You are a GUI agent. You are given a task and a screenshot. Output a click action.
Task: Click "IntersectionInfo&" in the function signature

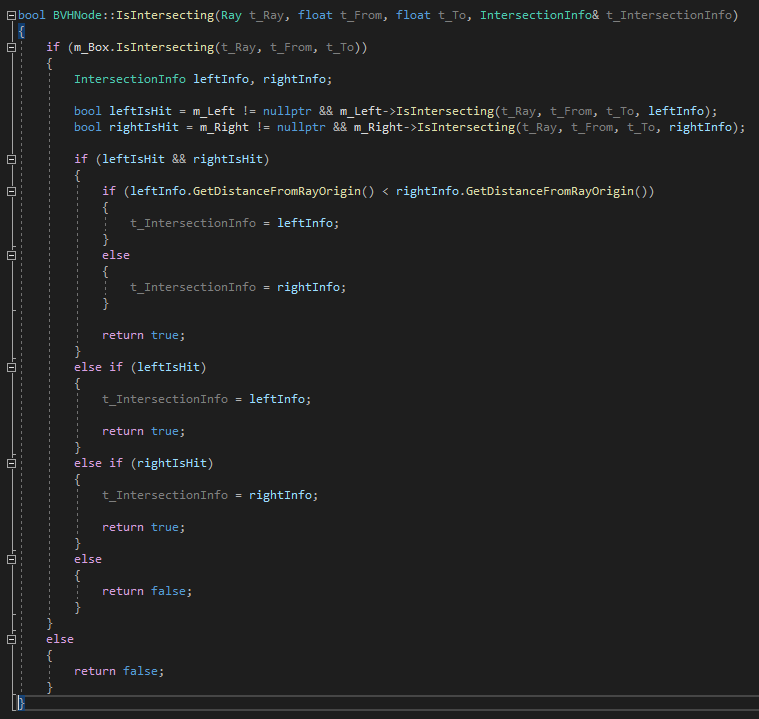[539, 15]
